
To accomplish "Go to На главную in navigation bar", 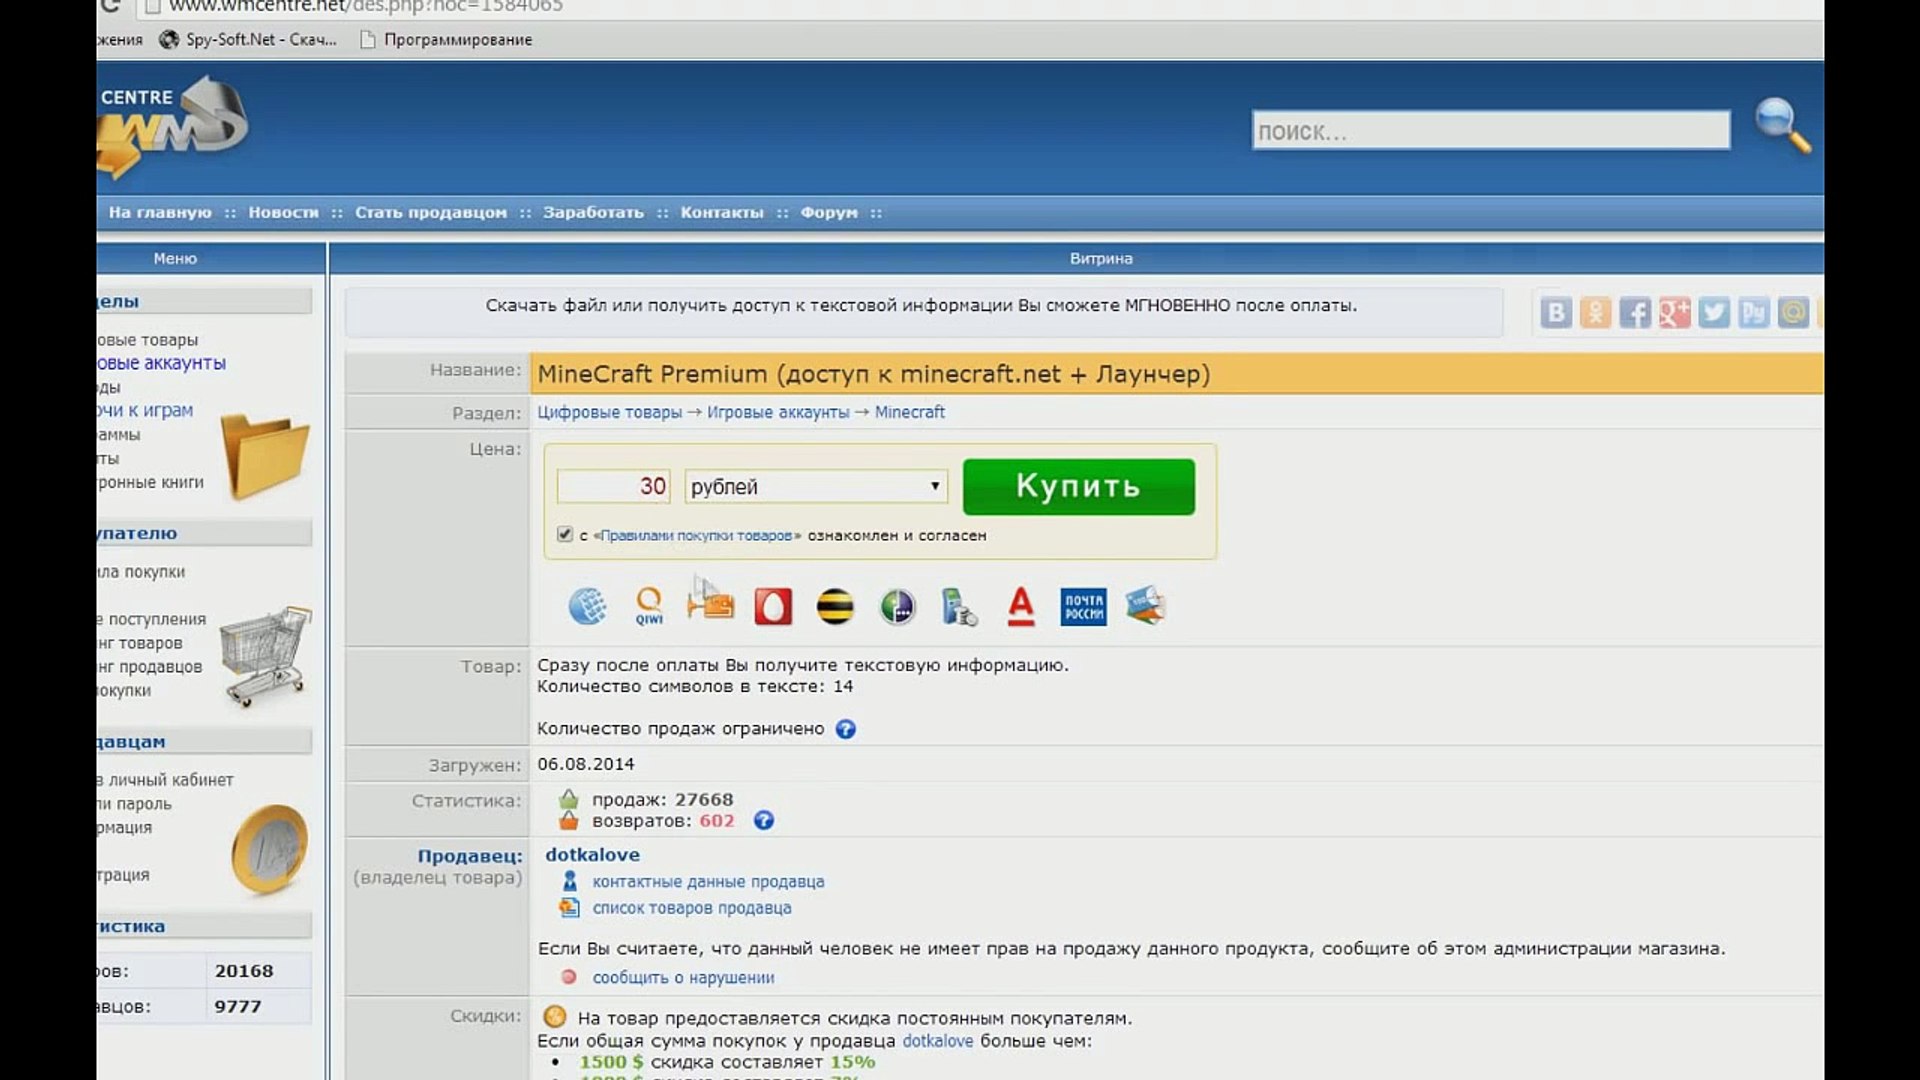I will pos(160,212).
